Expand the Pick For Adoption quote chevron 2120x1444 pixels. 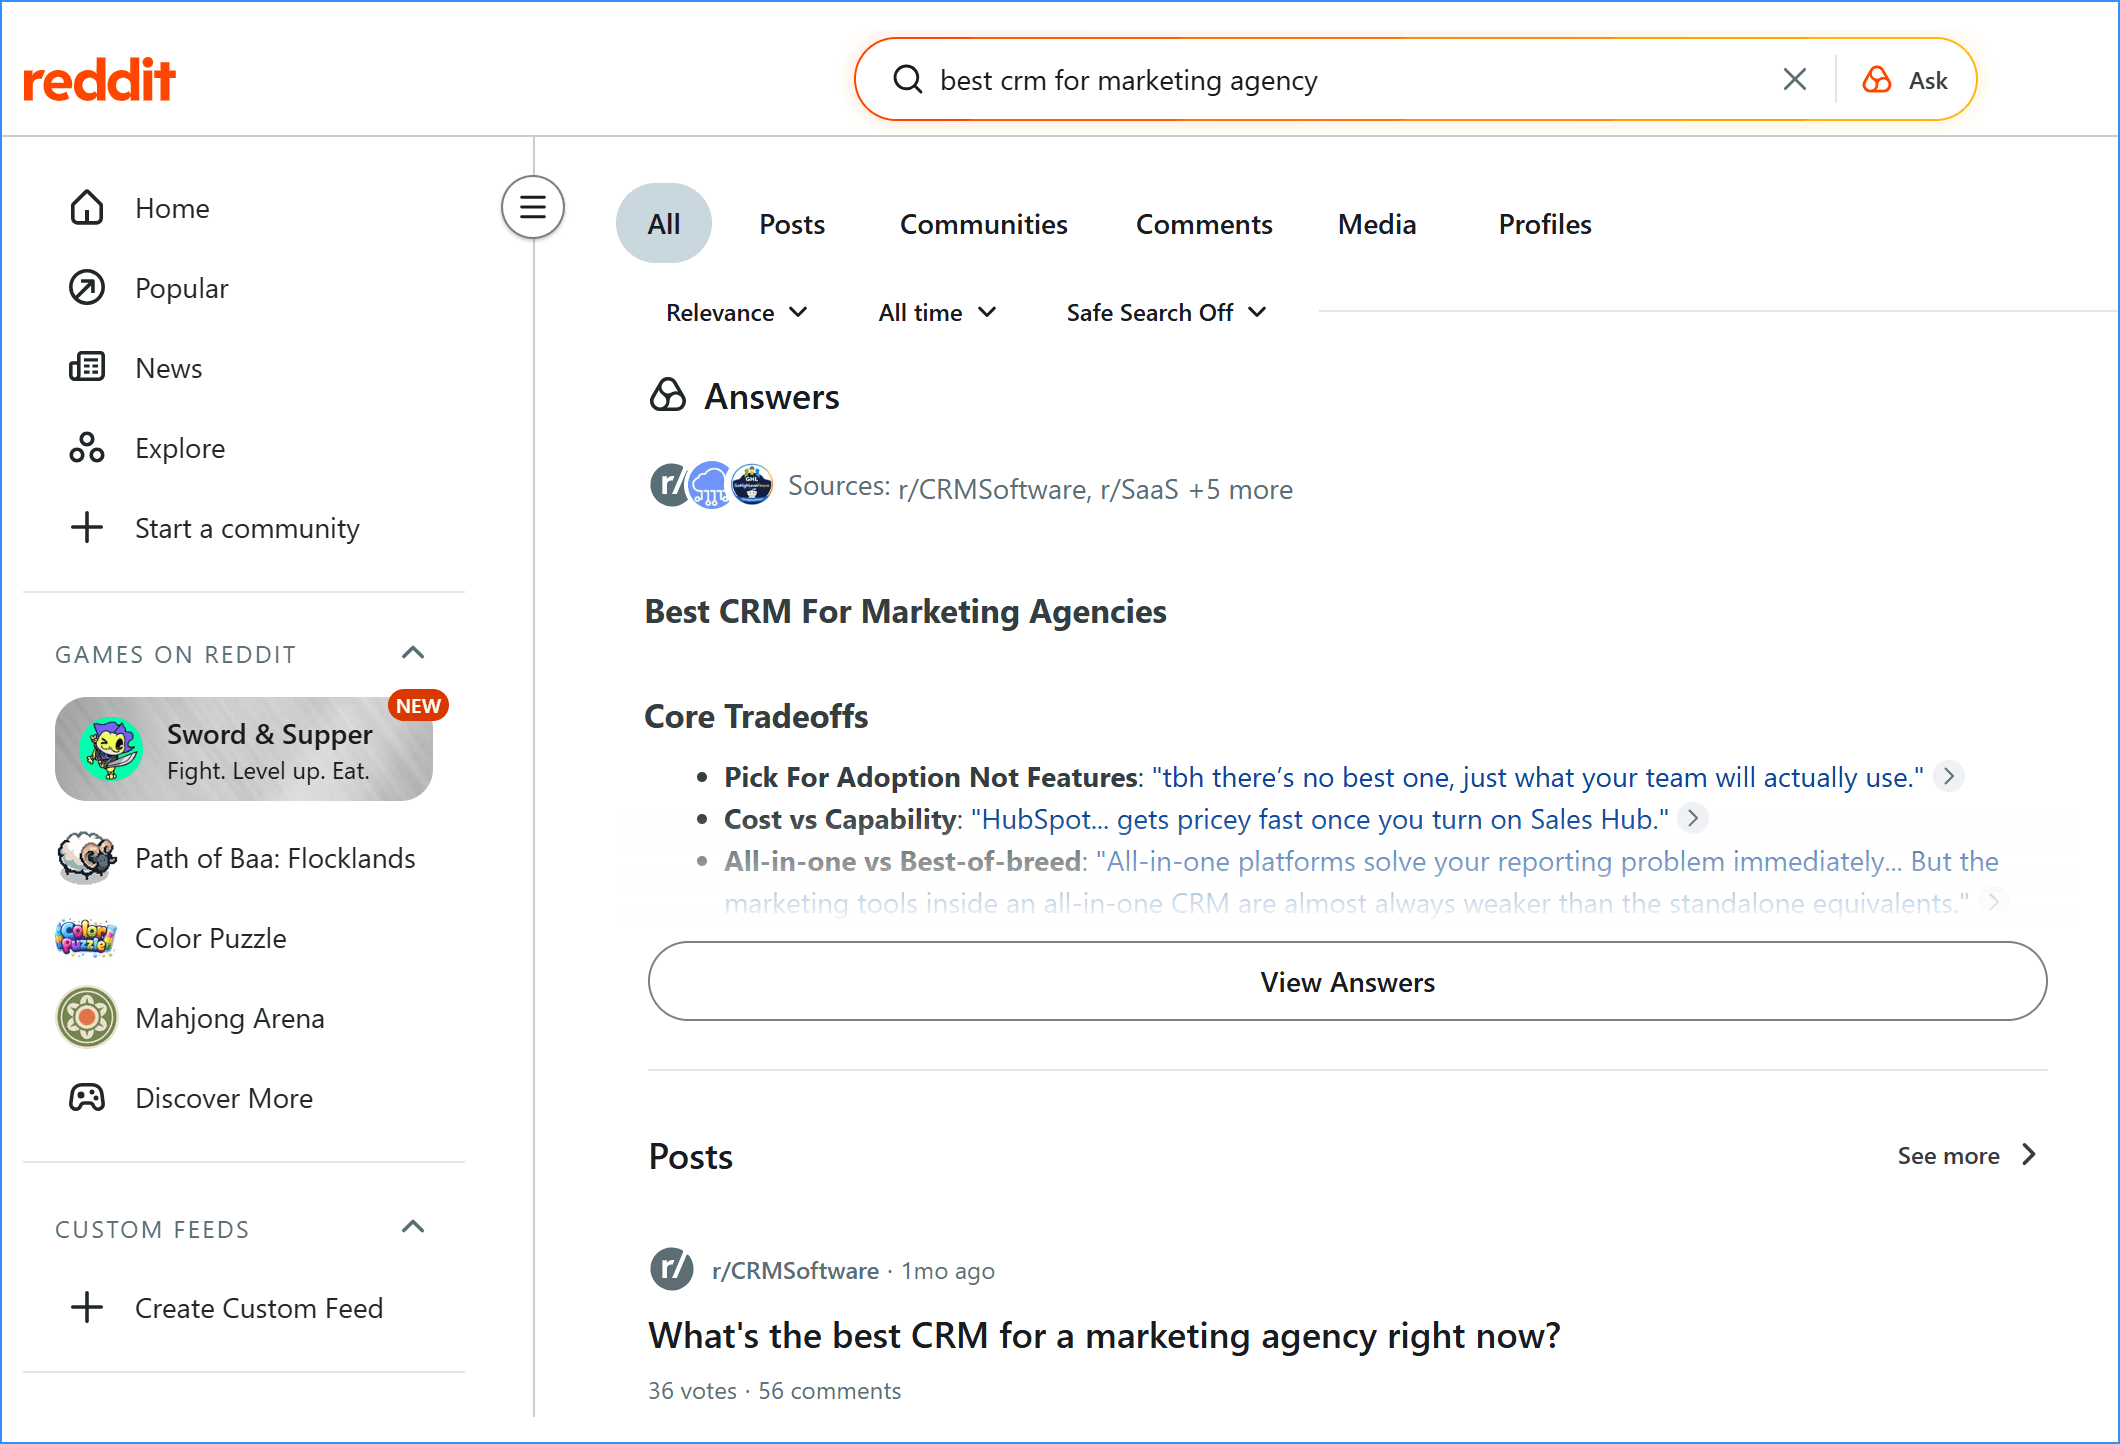[x=1949, y=776]
